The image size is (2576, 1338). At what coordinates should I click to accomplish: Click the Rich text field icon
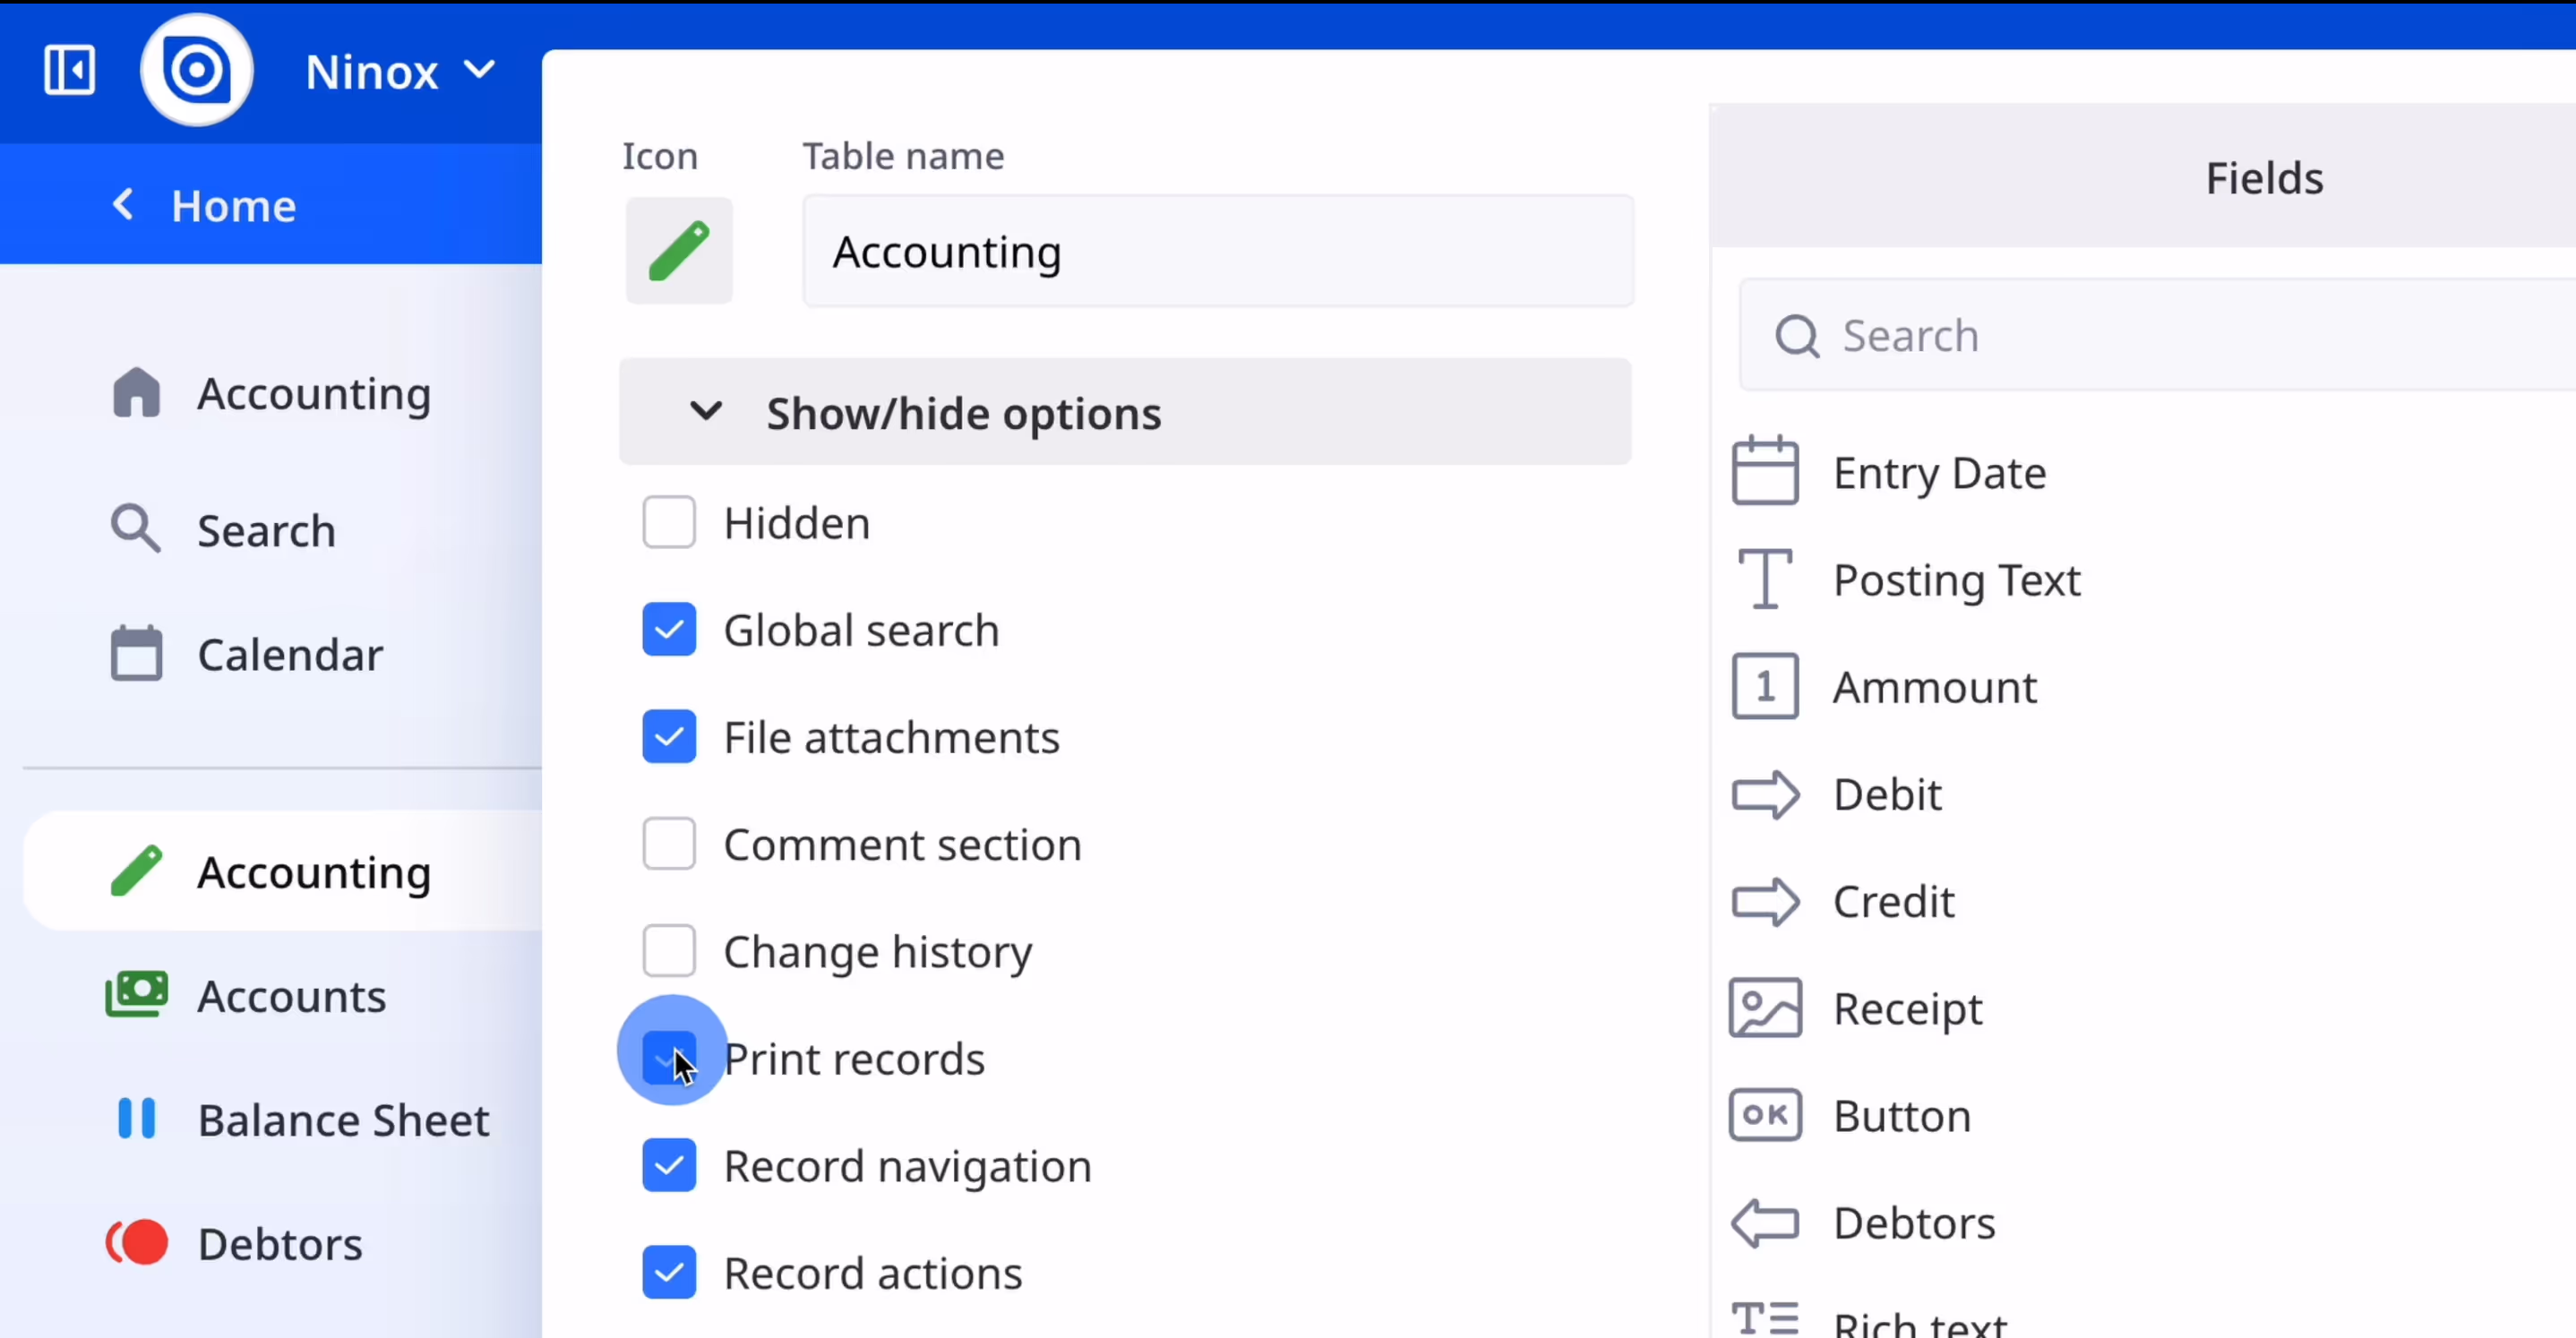(1765, 1318)
